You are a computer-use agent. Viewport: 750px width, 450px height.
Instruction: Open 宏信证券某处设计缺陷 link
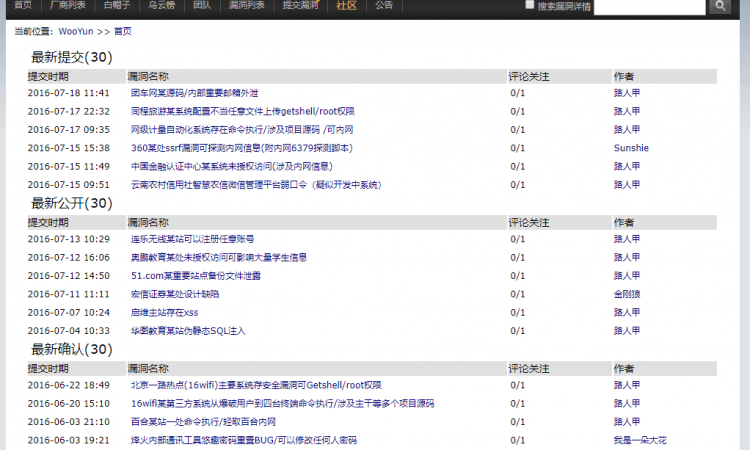click(175, 294)
